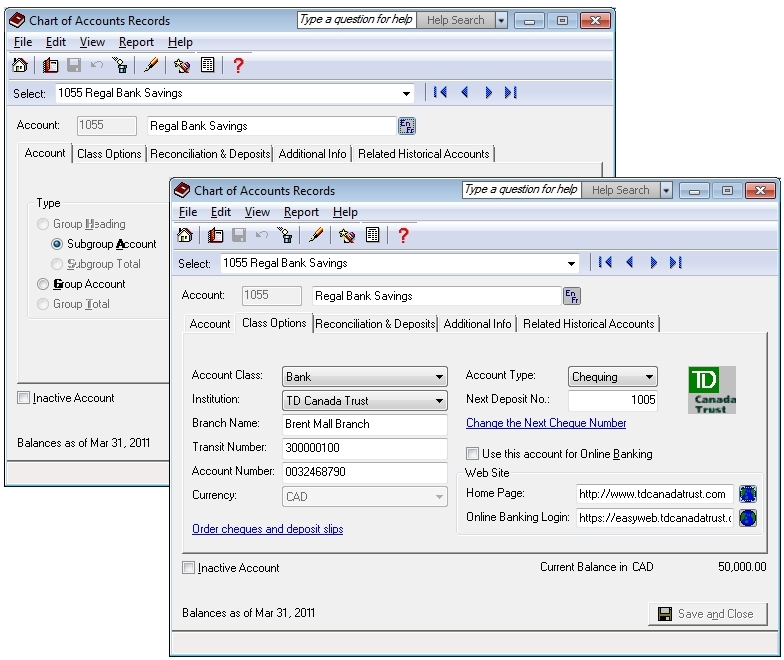Click Order cheques and deposit slips link
784x660 pixels.
coord(267,529)
